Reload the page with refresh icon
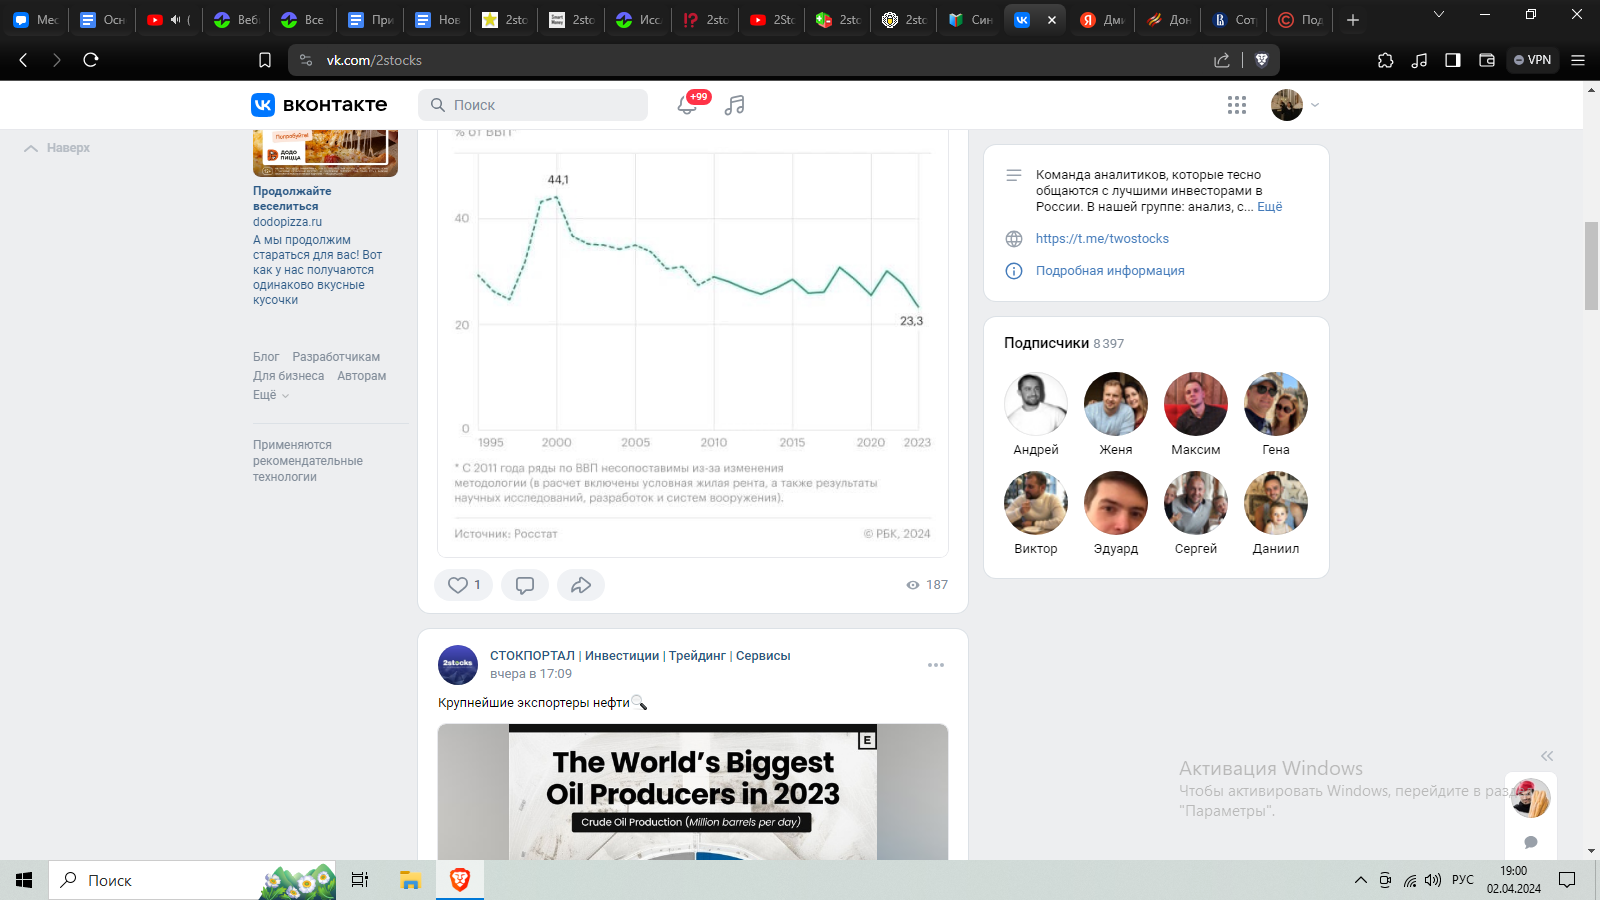 click(x=91, y=60)
